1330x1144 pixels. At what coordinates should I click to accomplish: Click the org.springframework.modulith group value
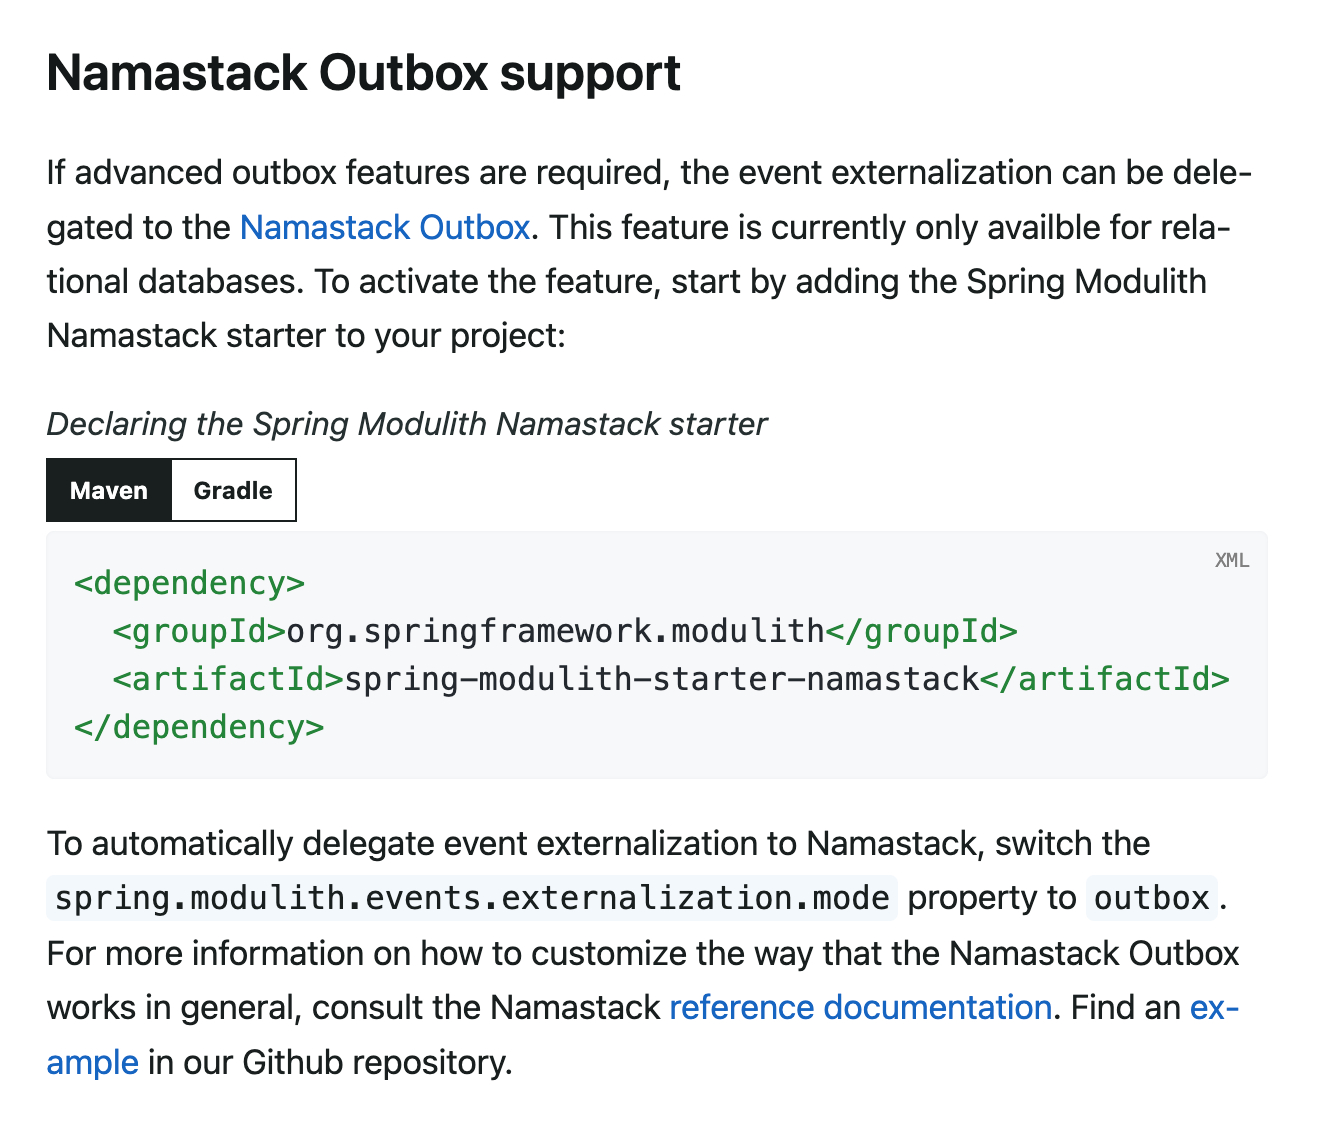(x=555, y=631)
